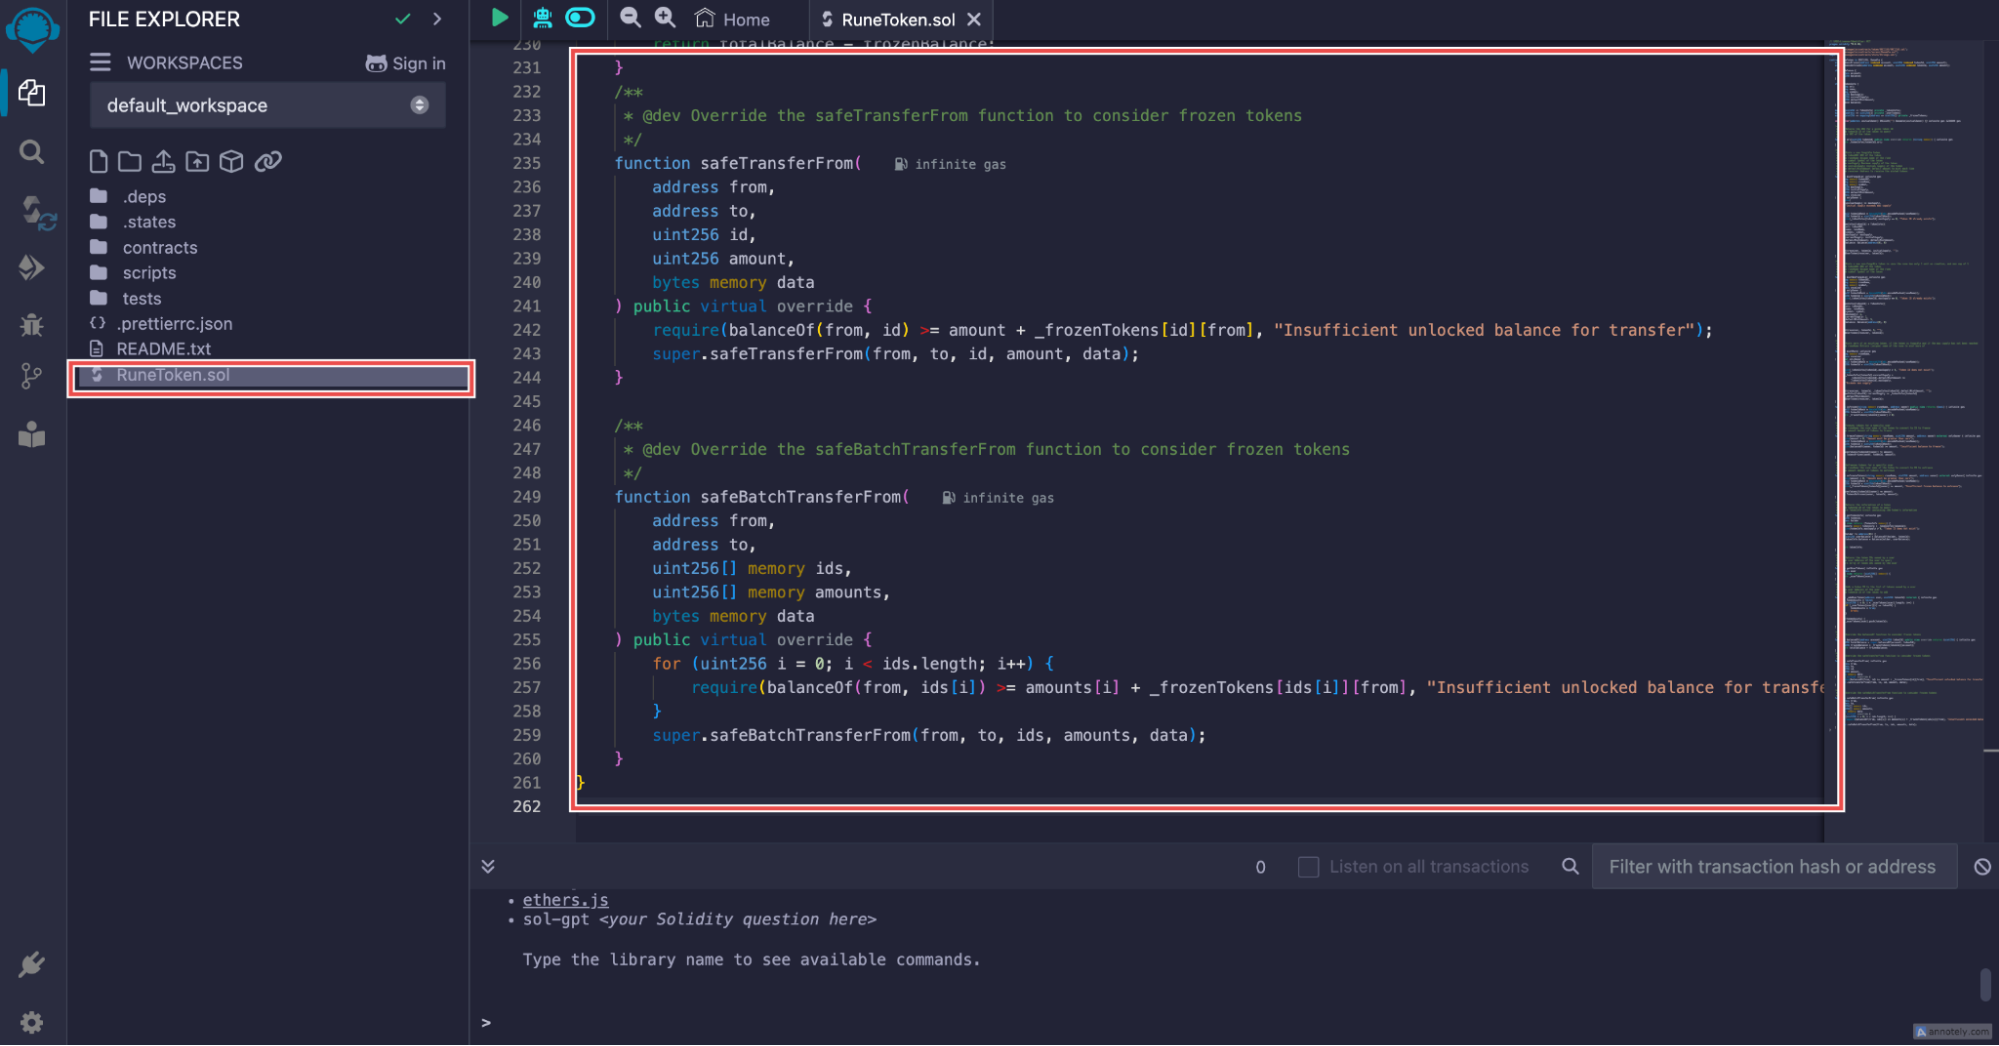This screenshot has height=1046, width=1999.
Task: Close the RuneToken.sol tab
Action: coord(974,19)
